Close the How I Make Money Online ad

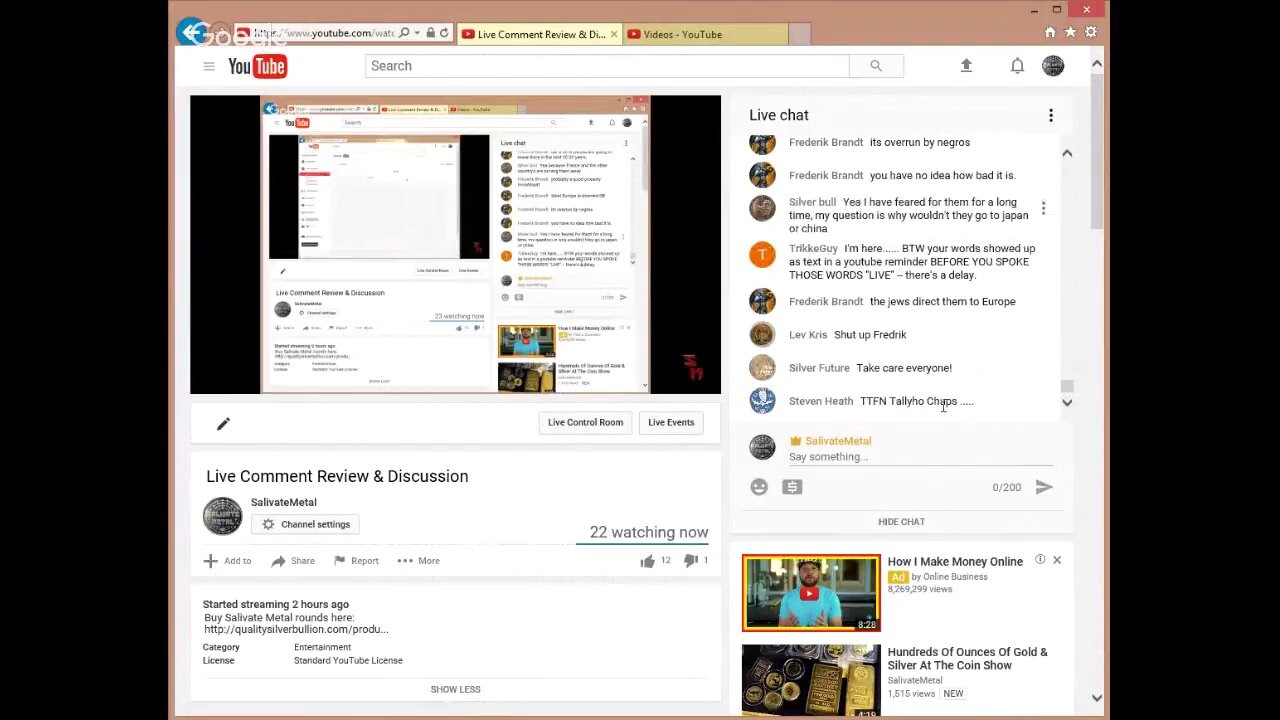click(1057, 560)
